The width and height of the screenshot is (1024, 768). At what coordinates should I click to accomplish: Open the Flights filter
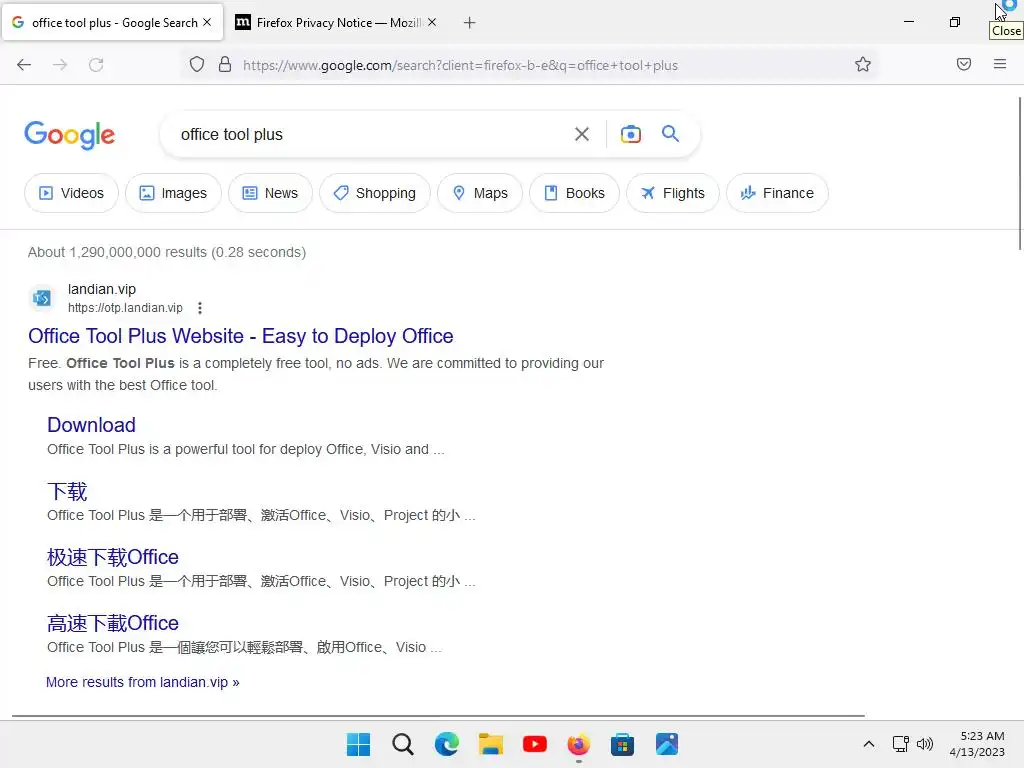(673, 193)
